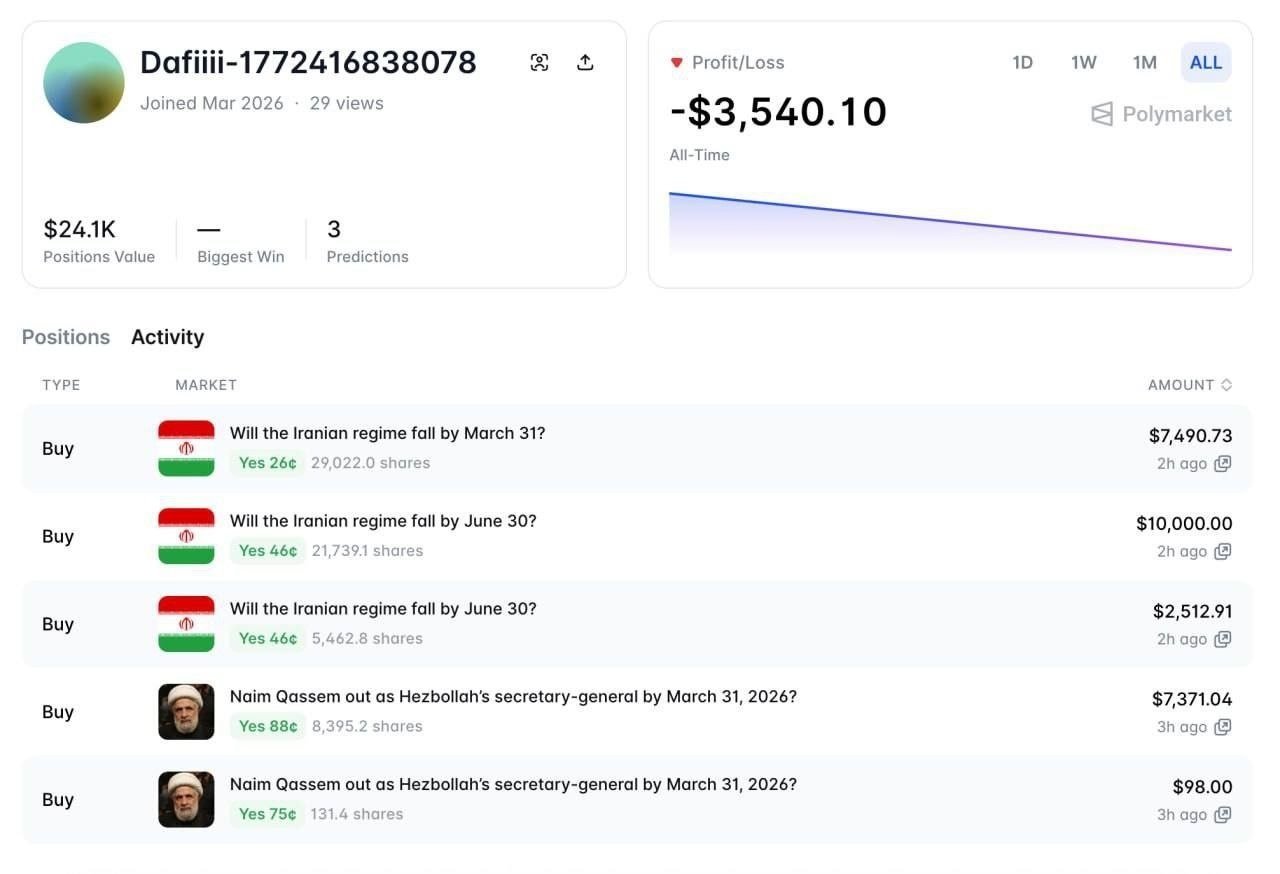
Task: Click the QR scan icon beside username
Action: (540, 63)
